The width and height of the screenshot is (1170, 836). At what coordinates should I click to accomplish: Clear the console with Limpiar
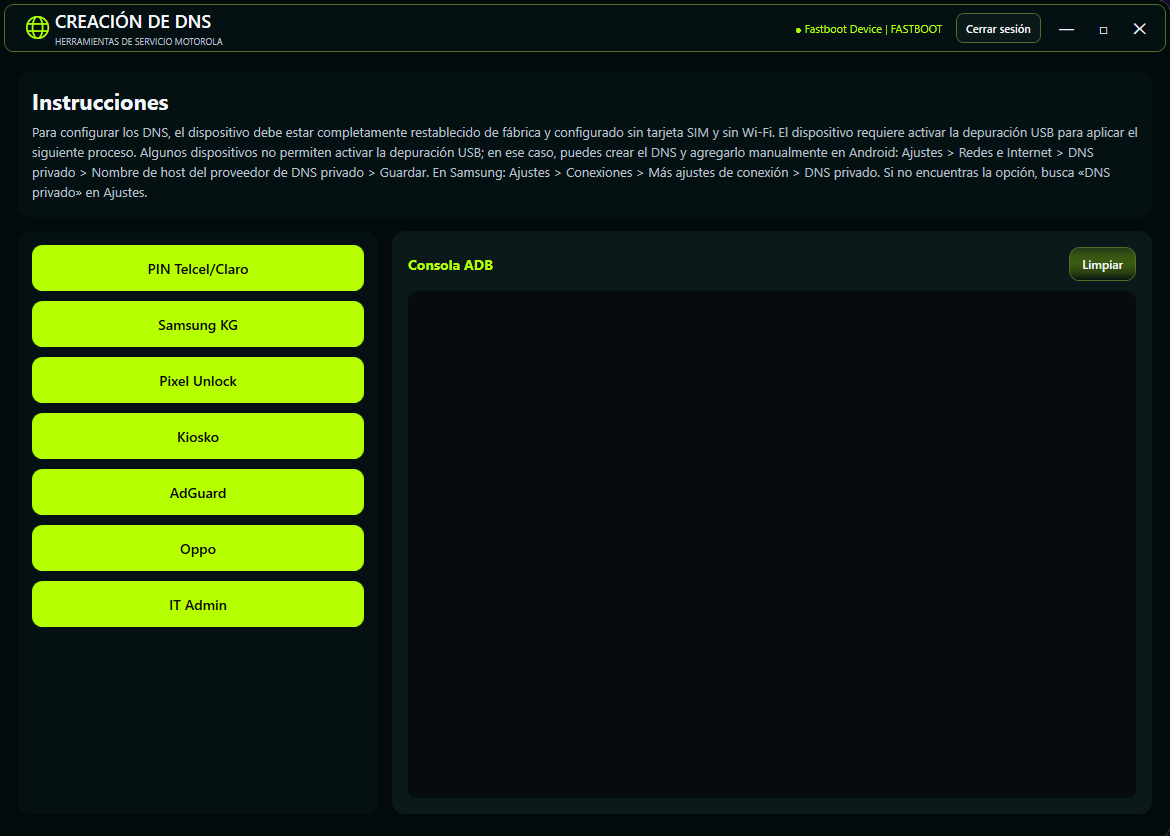pyautogui.click(x=1102, y=264)
